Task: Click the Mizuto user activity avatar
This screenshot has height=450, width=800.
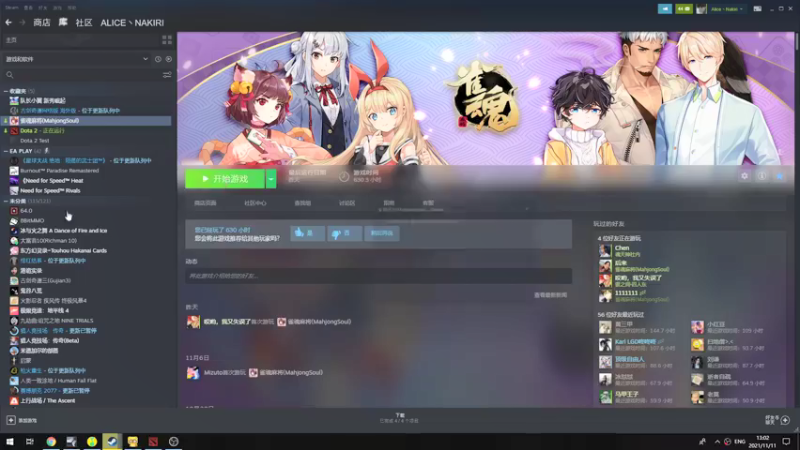Action: (x=193, y=373)
